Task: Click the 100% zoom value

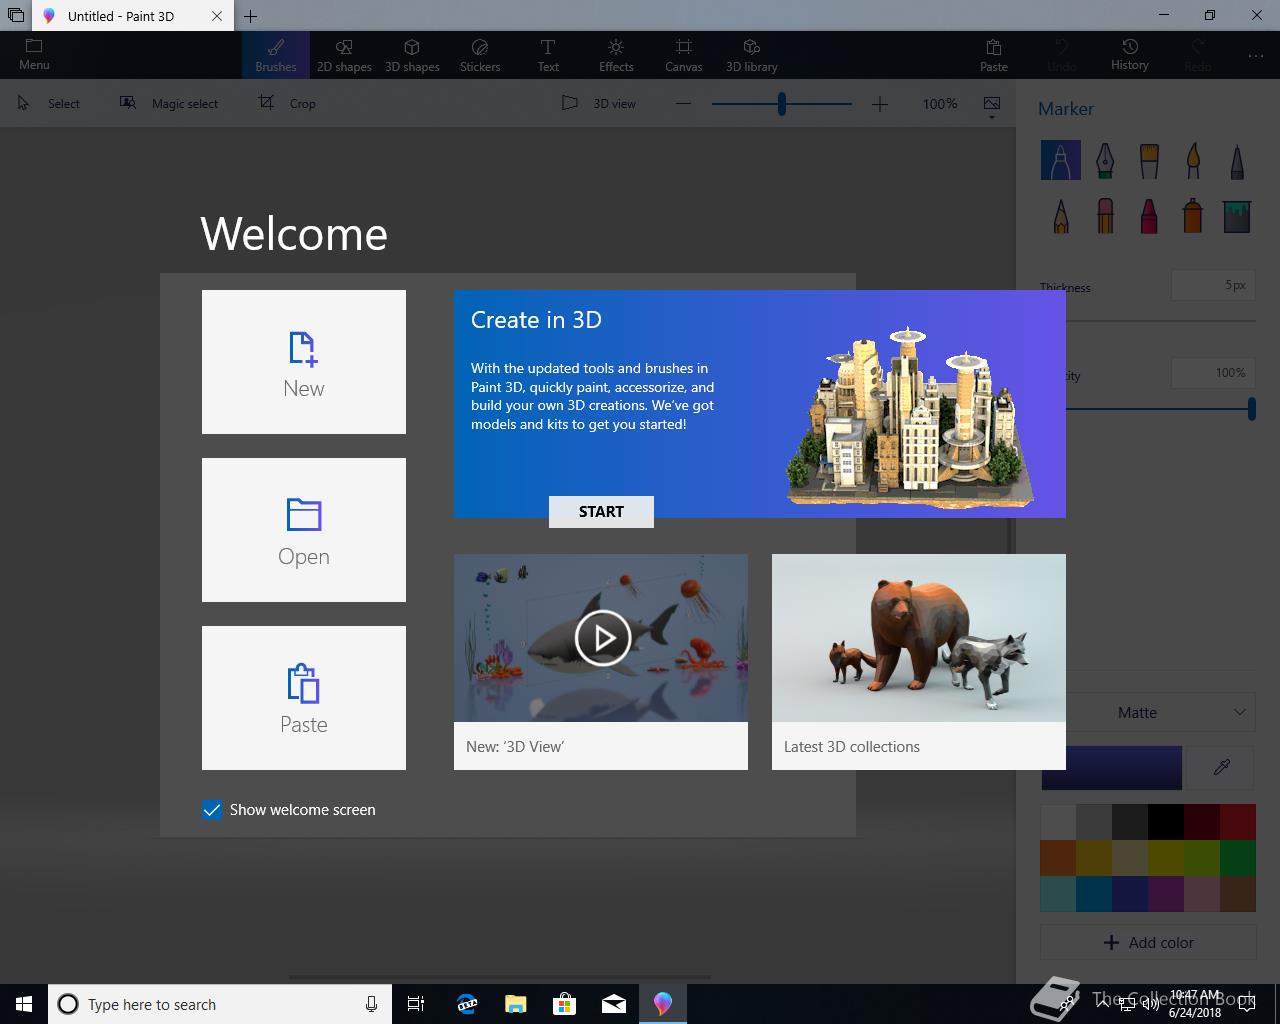Action: (x=940, y=103)
